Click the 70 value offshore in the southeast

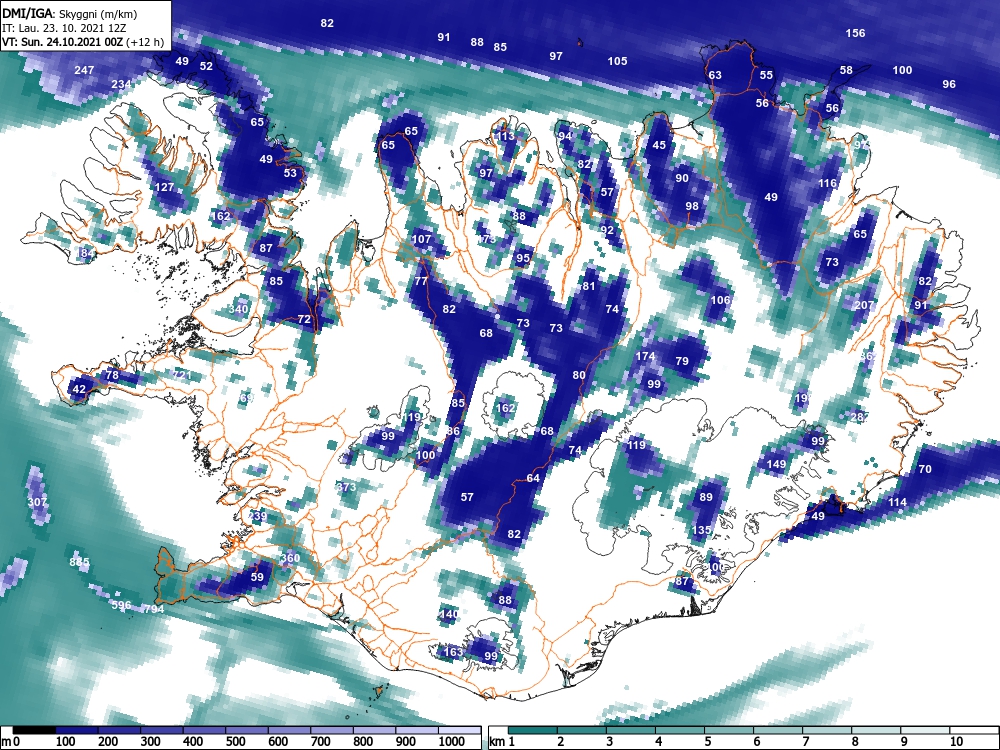925,469
